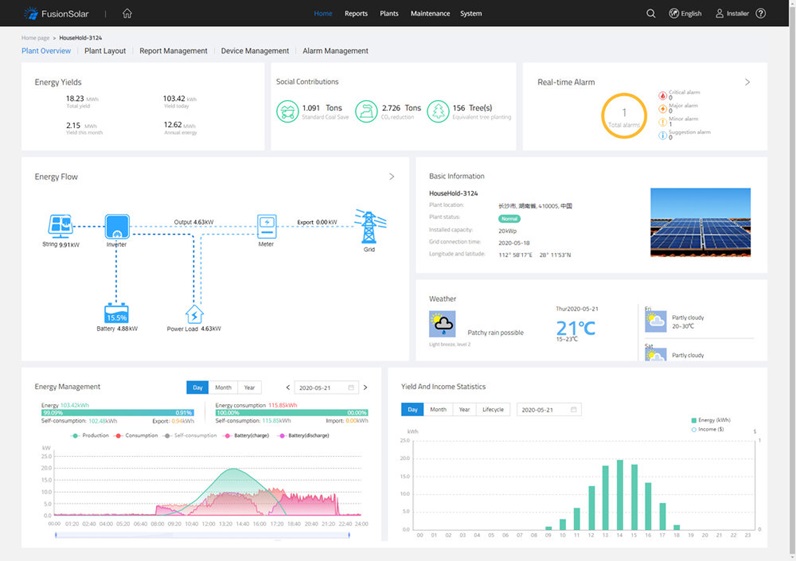Switch to the Report Management tab

[x=173, y=51]
